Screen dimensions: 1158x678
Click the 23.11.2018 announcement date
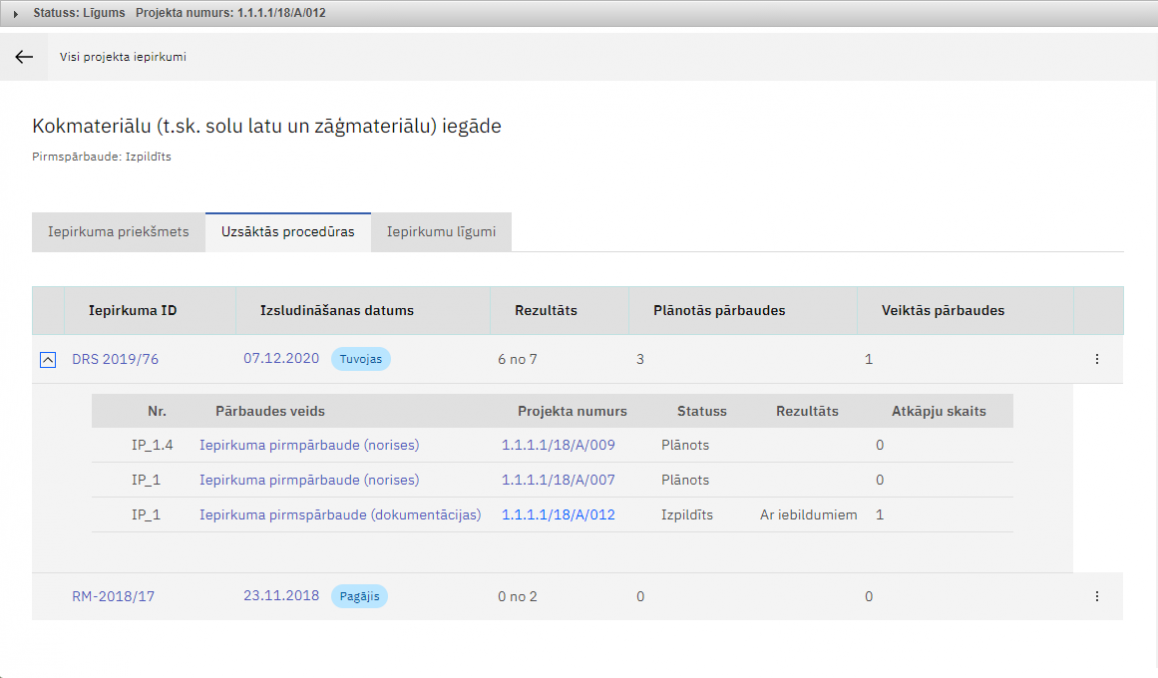281,595
